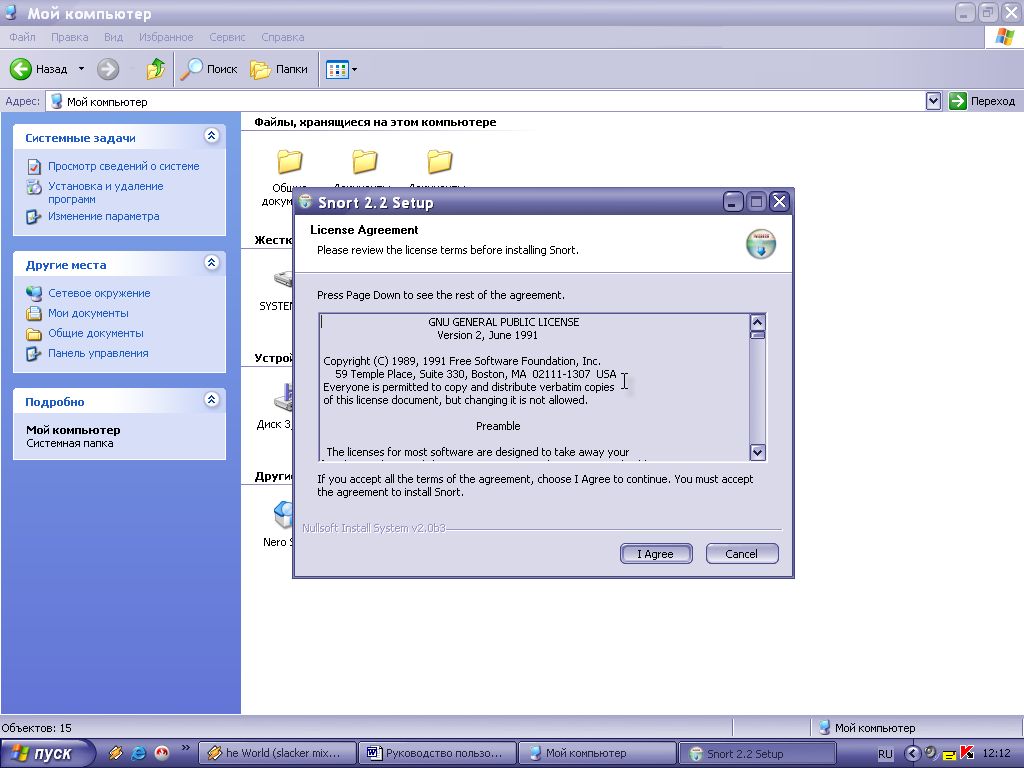The width and height of the screenshot is (1024, 768).
Task: Collapse the Системные задачи panel
Action: (211, 136)
